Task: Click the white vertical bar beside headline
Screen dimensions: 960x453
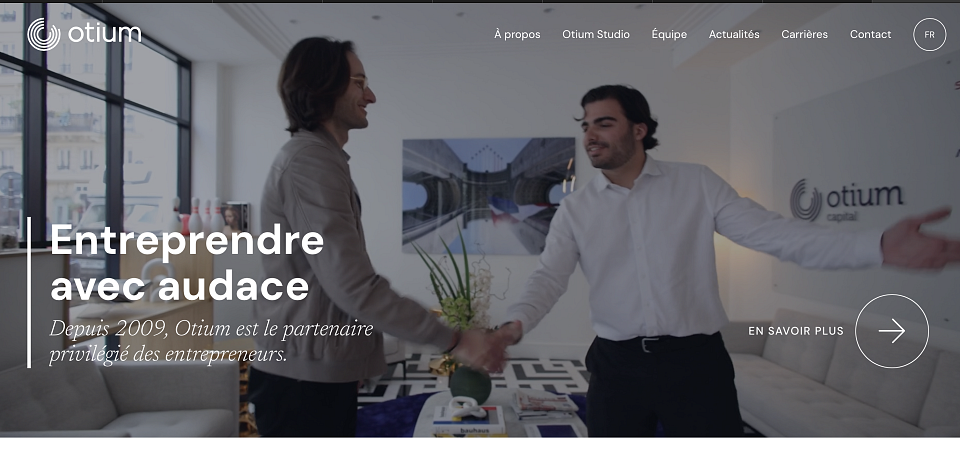Action: pyautogui.click(x=29, y=292)
